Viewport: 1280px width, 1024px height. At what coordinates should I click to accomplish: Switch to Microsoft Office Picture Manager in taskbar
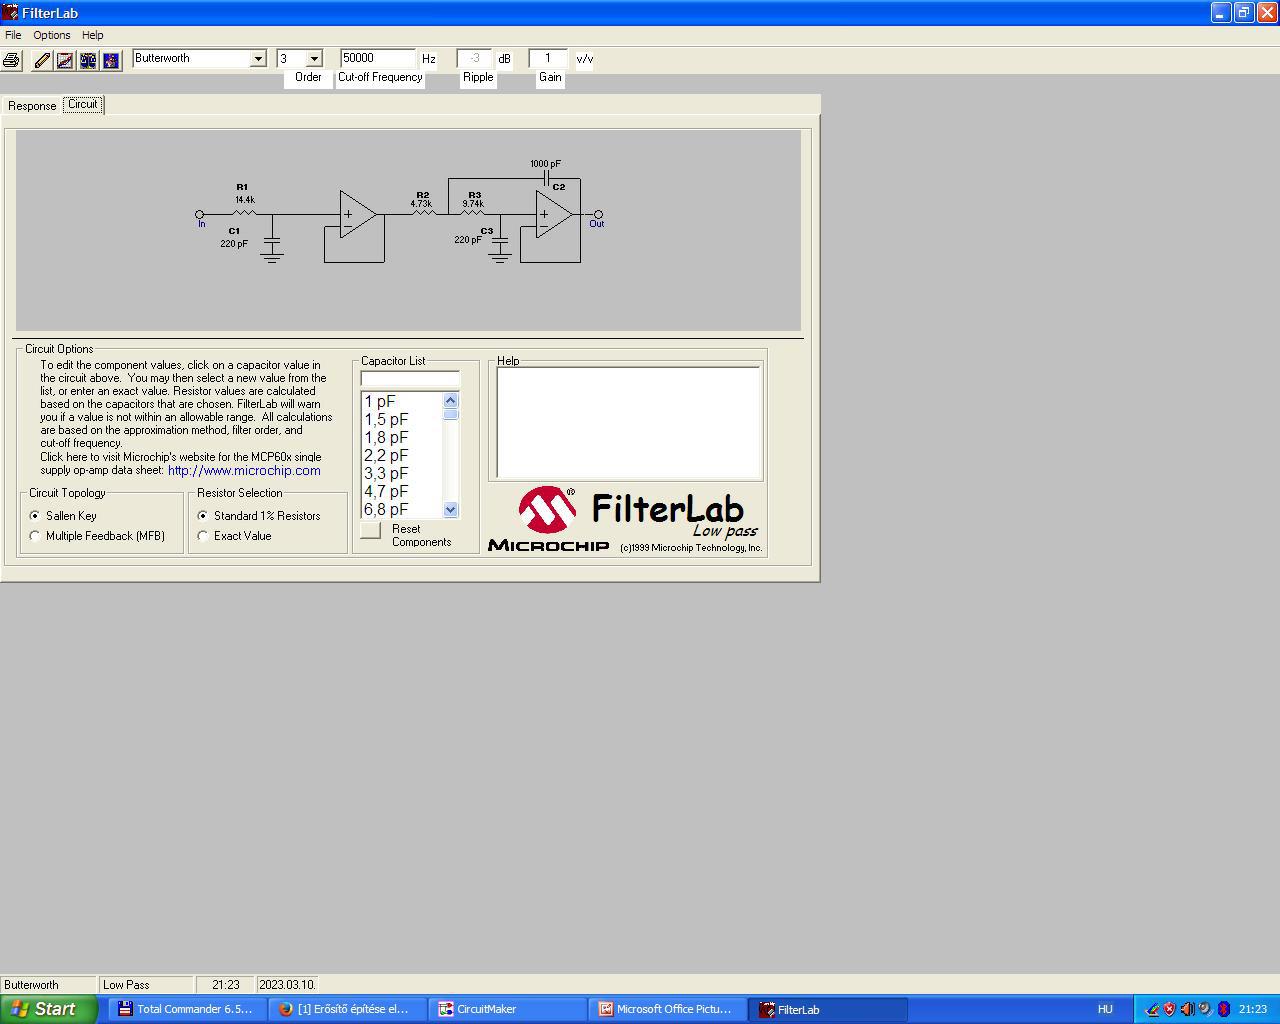click(x=669, y=1009)
